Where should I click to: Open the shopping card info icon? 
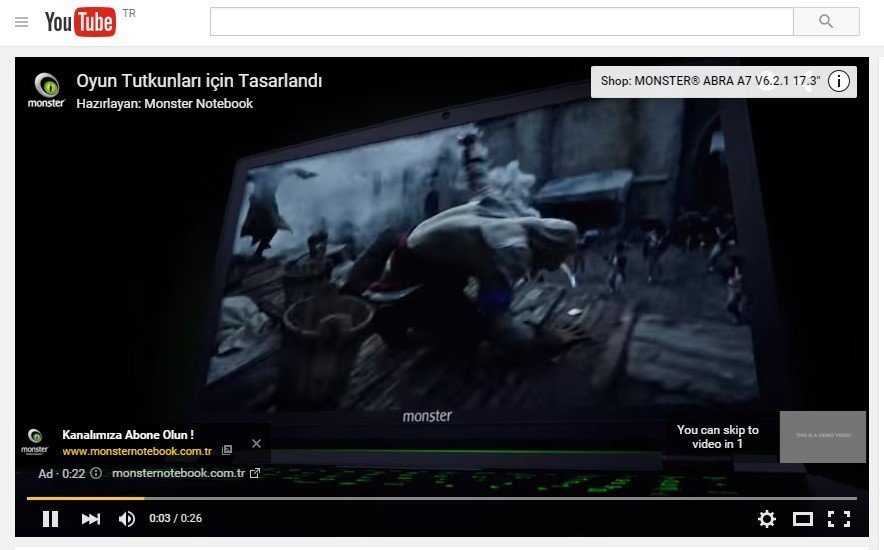tap(839, 82)
